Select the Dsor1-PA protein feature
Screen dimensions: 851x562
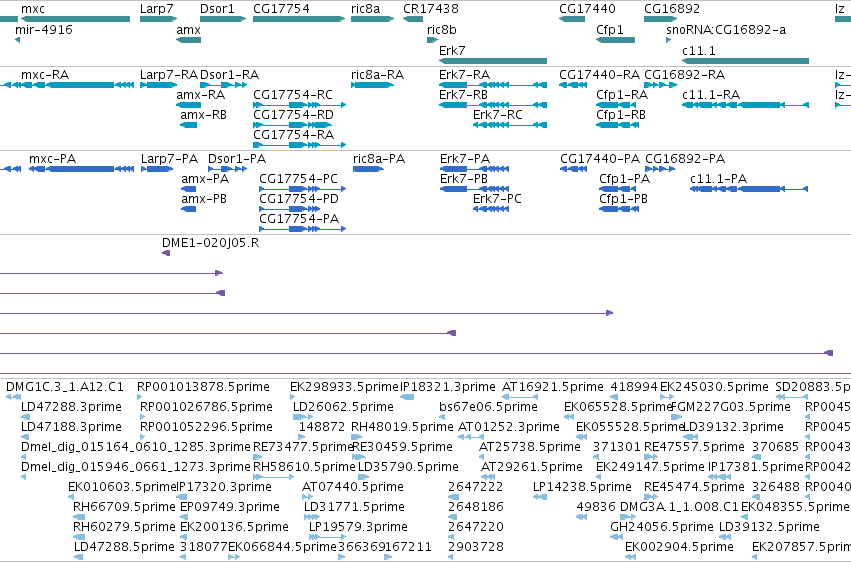[x=227, y=169]
